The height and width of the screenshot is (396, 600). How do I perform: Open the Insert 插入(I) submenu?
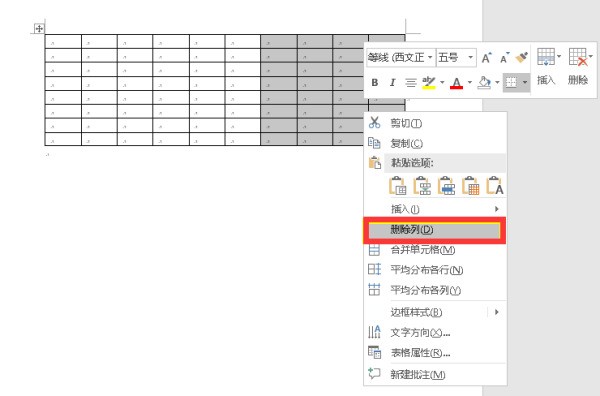tap(435, 209)
